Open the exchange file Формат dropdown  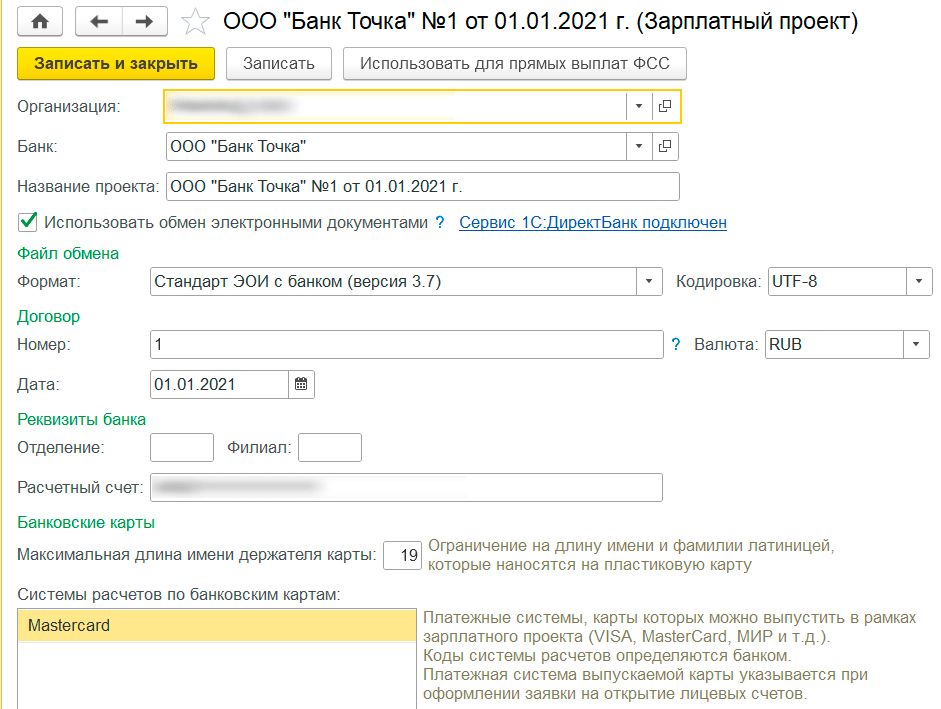pos(650,282)
